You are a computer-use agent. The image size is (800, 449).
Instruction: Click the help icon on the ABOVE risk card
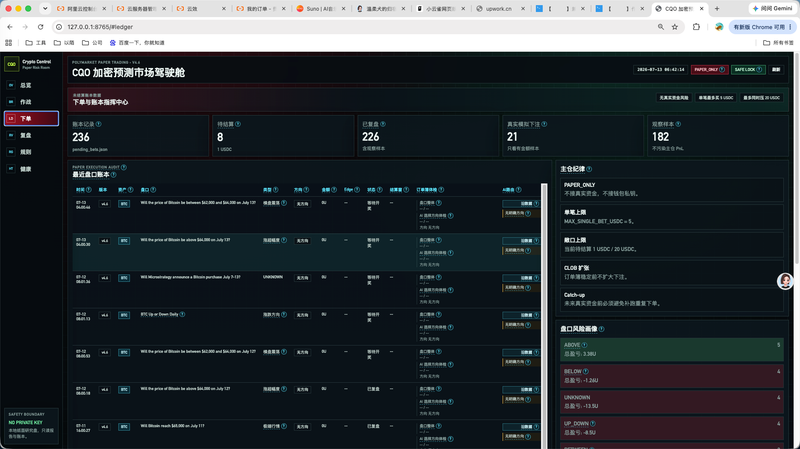coord(584,345)
